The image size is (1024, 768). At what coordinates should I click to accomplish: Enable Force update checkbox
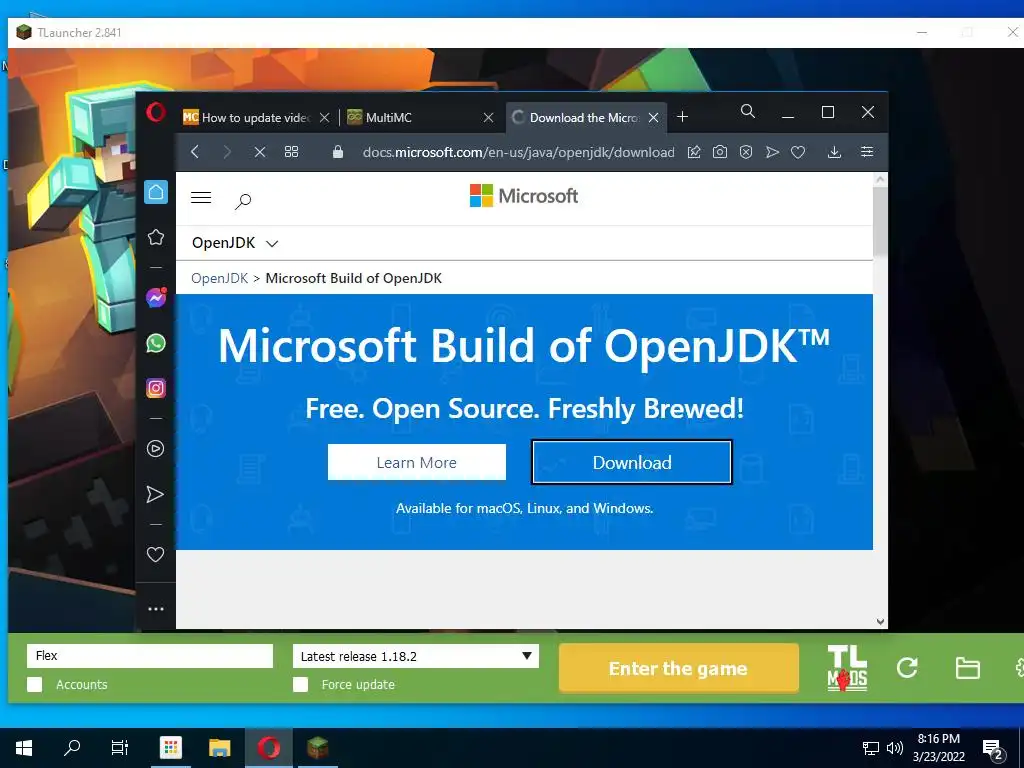pyautogui.click(x=300, y=684)
